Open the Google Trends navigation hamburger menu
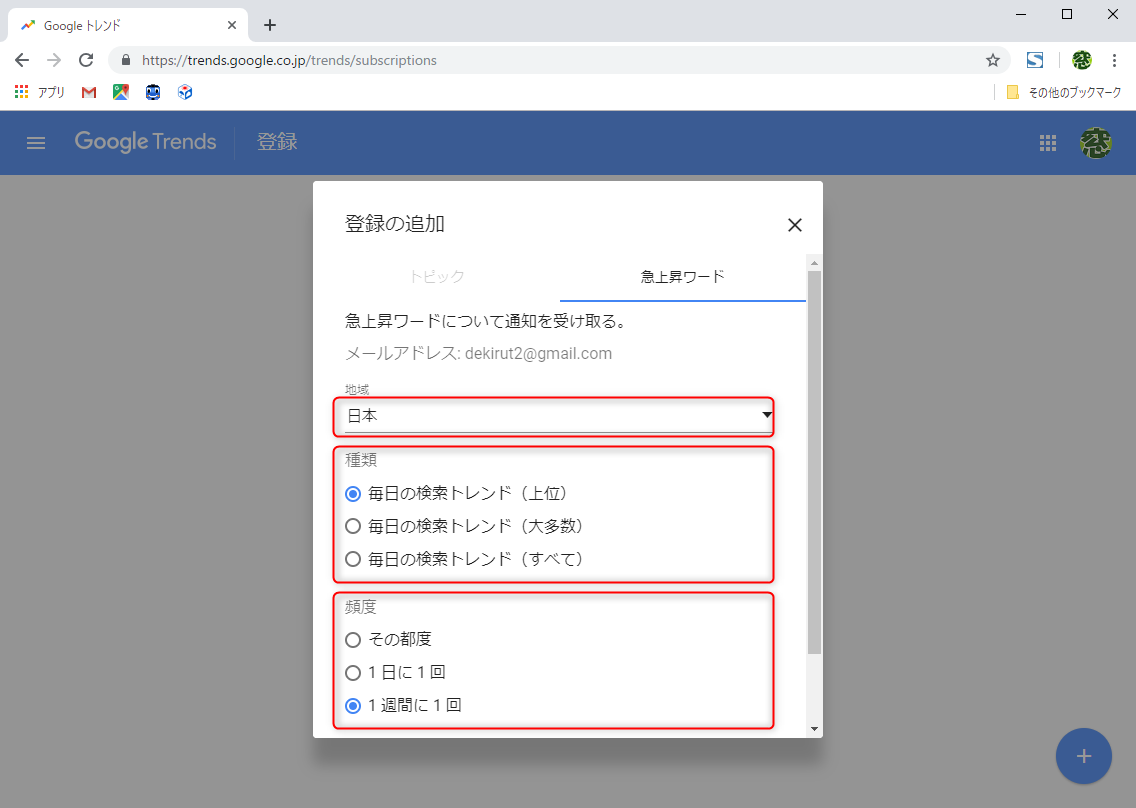Screen dimensions: 1136x808 pos(36,142)
